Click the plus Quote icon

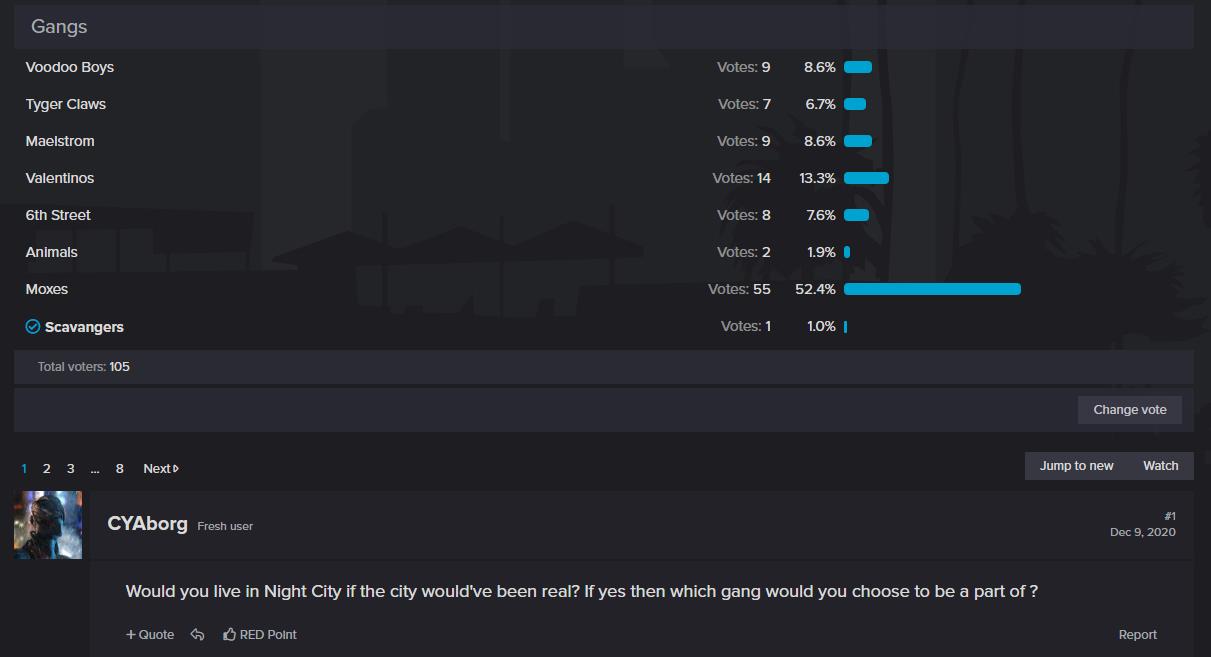pyautogui.click(x=130, y=635)
